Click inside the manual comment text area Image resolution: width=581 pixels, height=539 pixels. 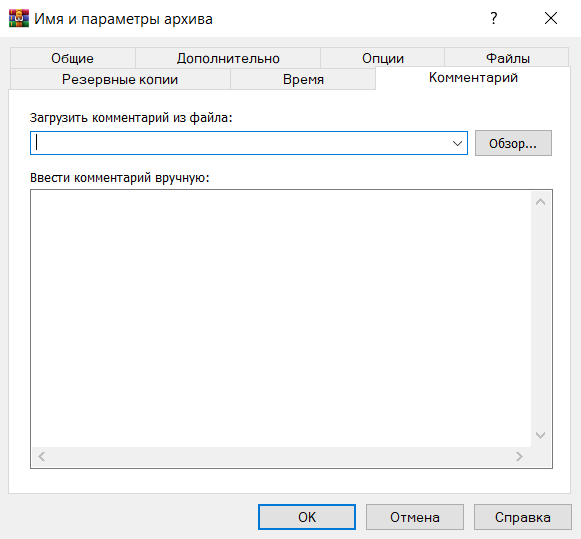coord(281,319)
